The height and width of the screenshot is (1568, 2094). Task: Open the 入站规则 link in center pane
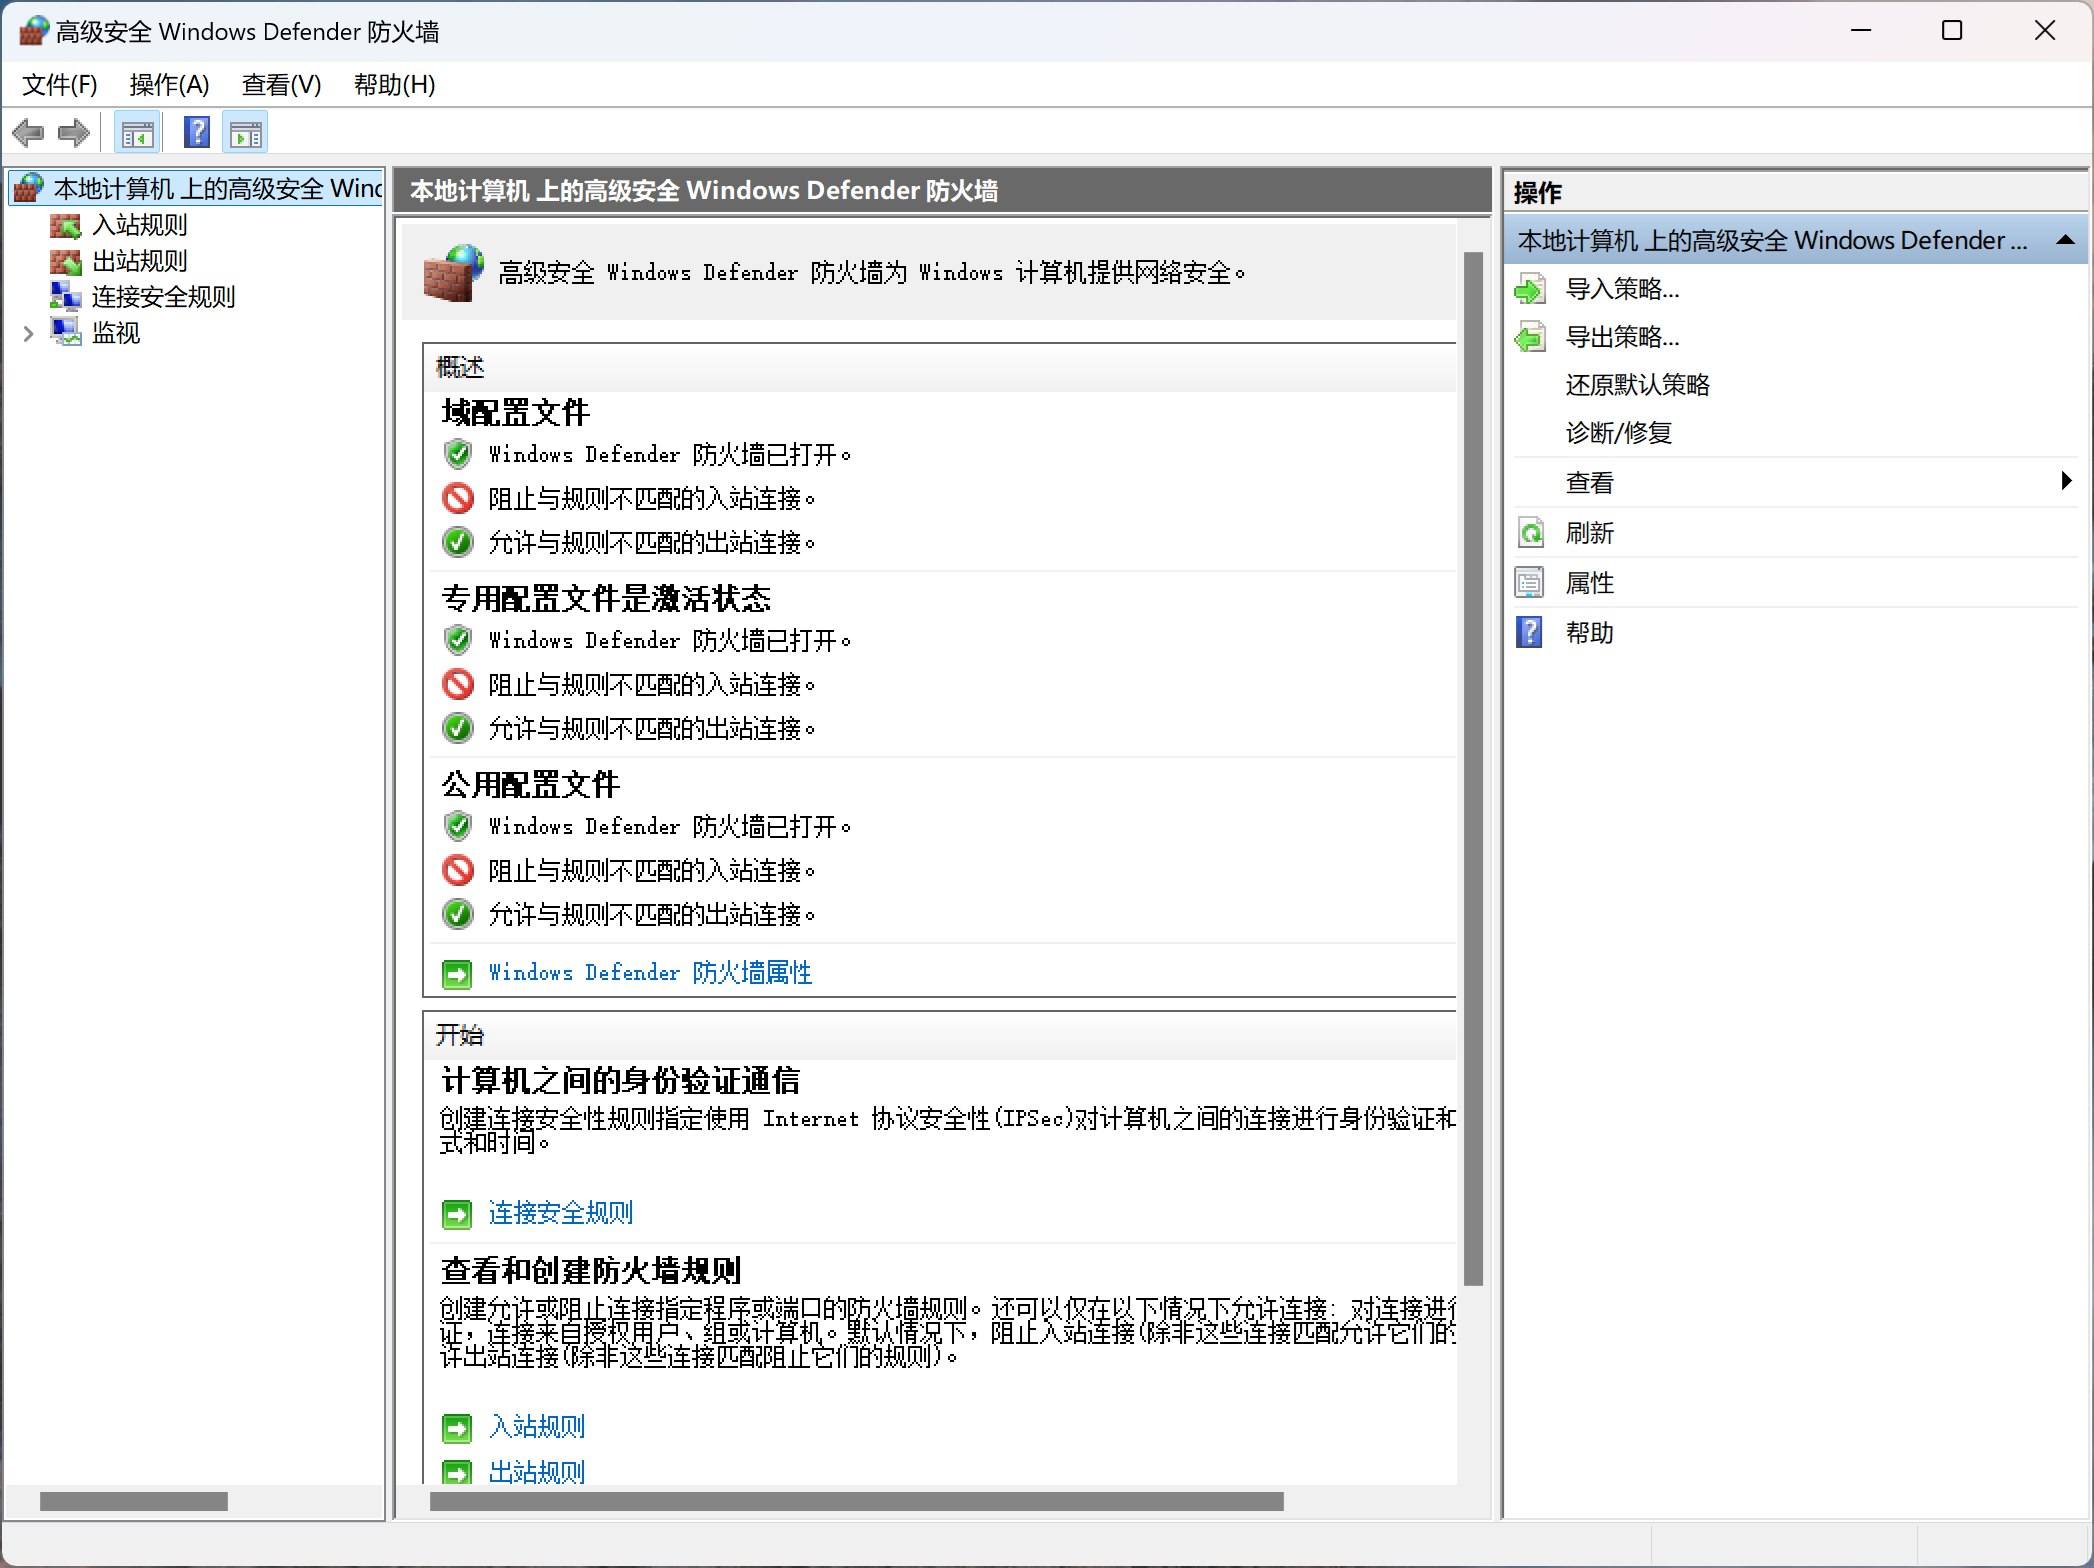pos(536,1427)
